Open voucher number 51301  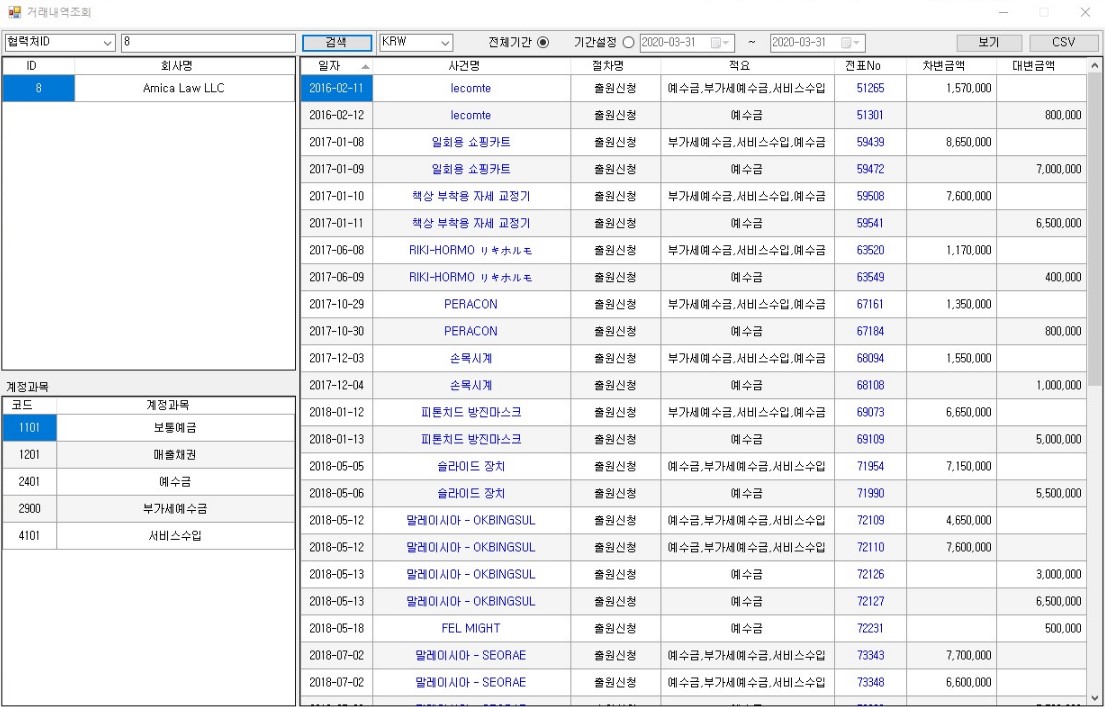[x=870, y=115]
